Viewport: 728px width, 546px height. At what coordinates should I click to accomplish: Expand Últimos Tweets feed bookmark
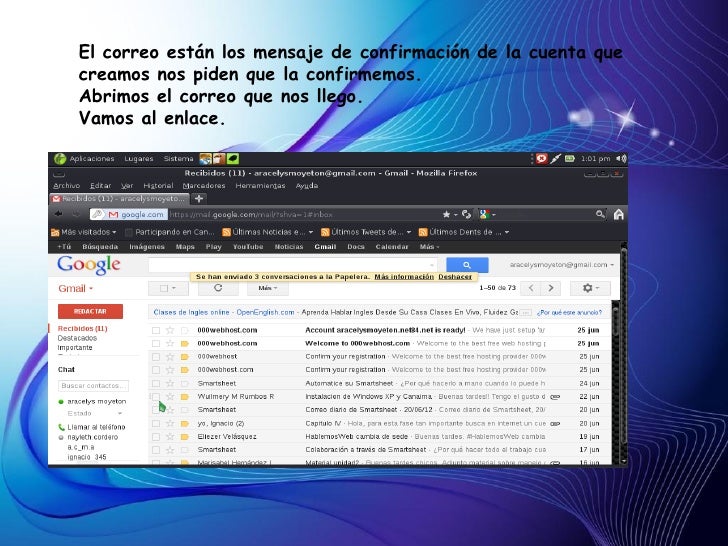click(x=366, y=232)
